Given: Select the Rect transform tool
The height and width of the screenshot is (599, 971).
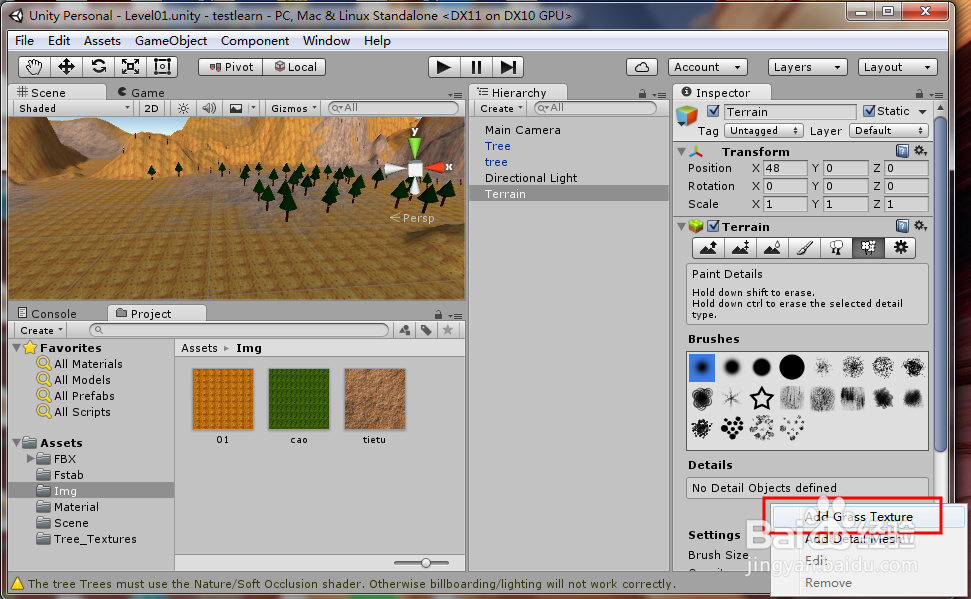Looking at the screenshot, I should 162,67.
